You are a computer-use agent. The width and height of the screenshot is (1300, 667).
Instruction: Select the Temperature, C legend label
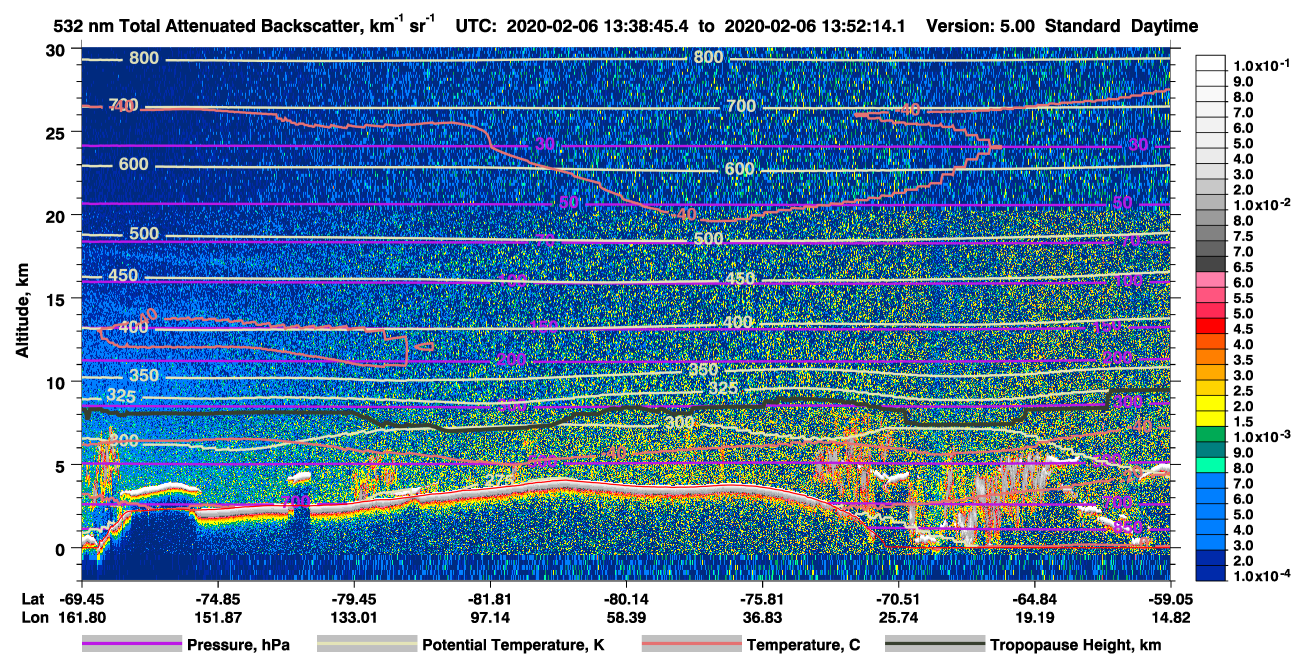803,645
